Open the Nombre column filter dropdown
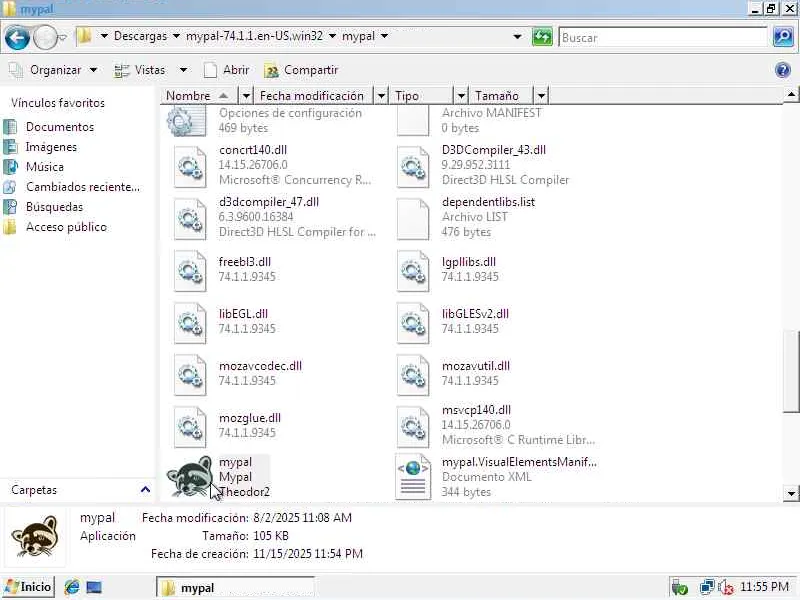Image resolution: width=800 pixels, height=600 pixels. point(246,95)
